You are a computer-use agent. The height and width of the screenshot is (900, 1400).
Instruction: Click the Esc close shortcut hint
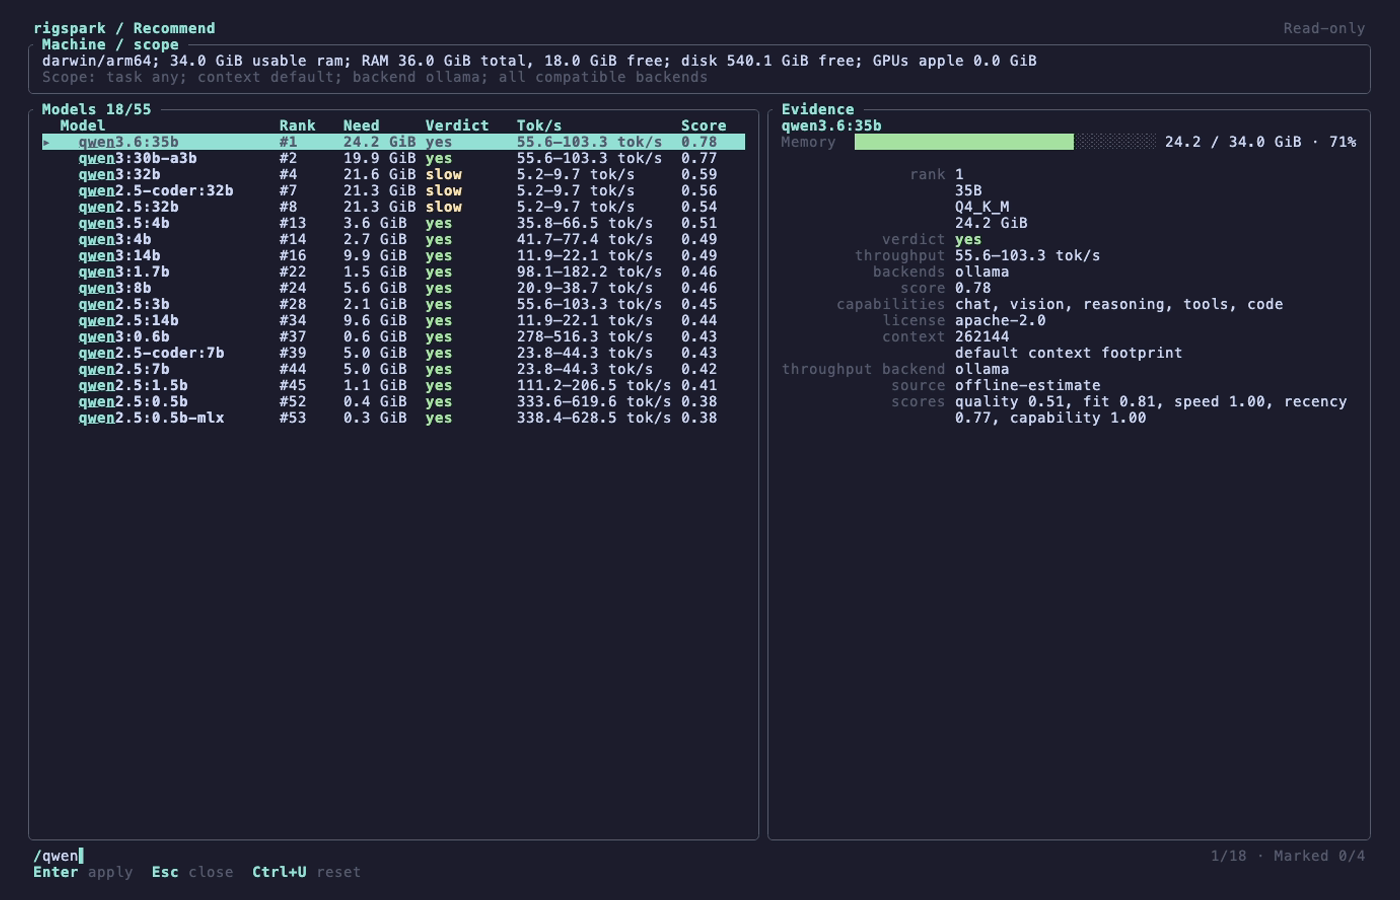click(192, 872)
